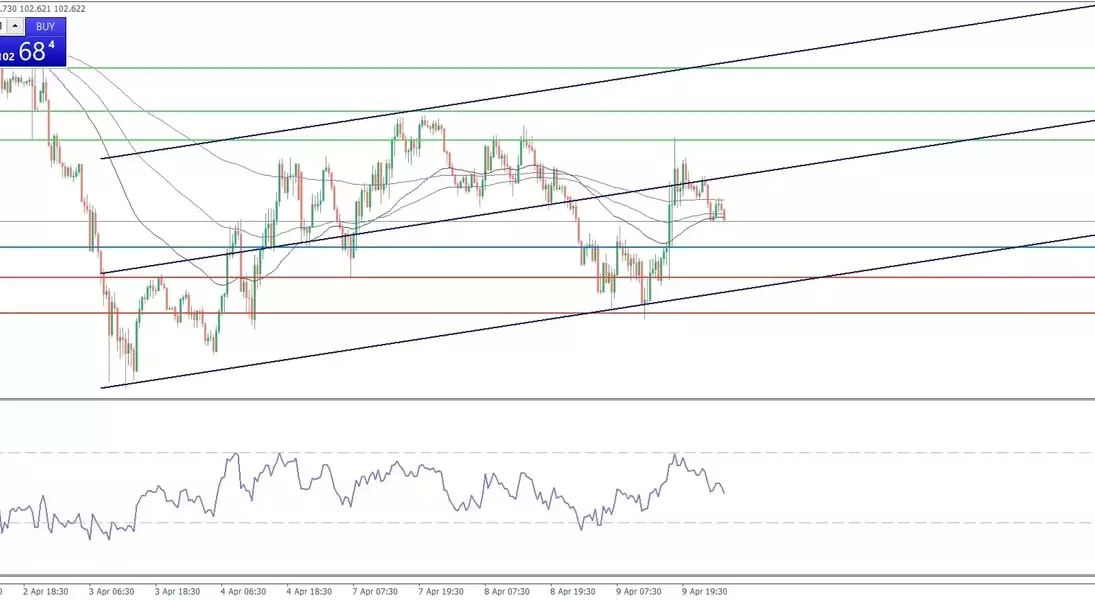The height and width of the screenshot is (600, 1095).
Task: Select the lower black channel trendline
Action: 900,264
